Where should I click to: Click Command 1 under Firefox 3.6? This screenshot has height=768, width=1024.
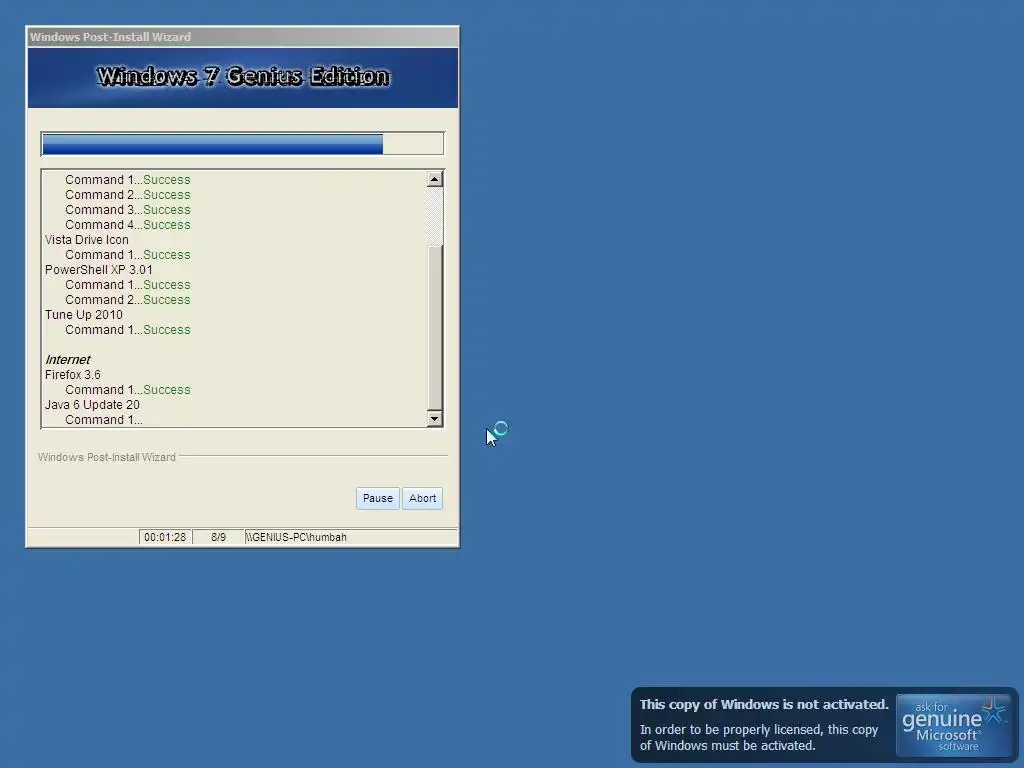click(x=128, y=390)
